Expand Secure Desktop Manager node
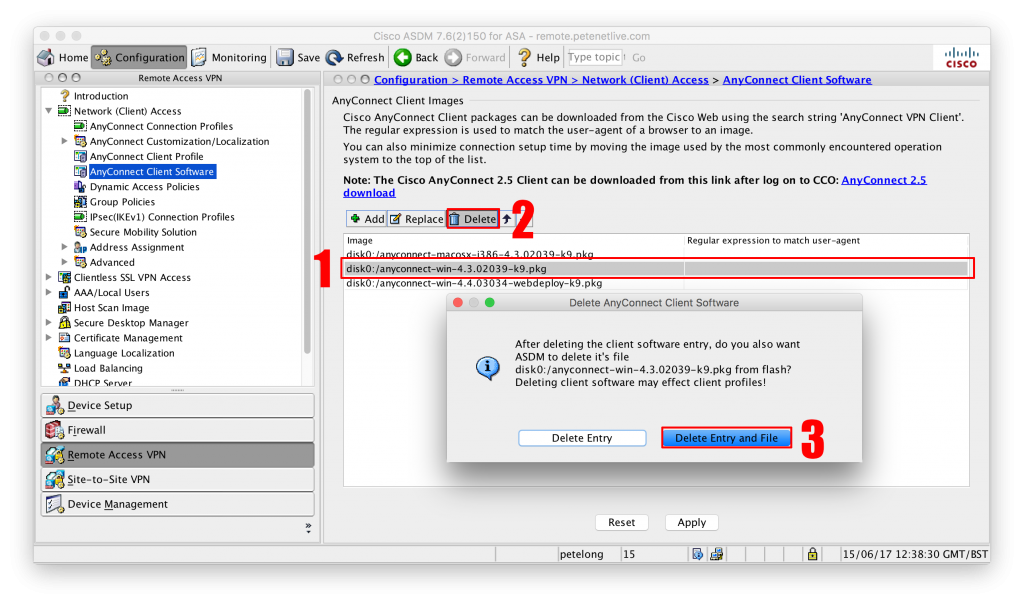 pos(49,323)
